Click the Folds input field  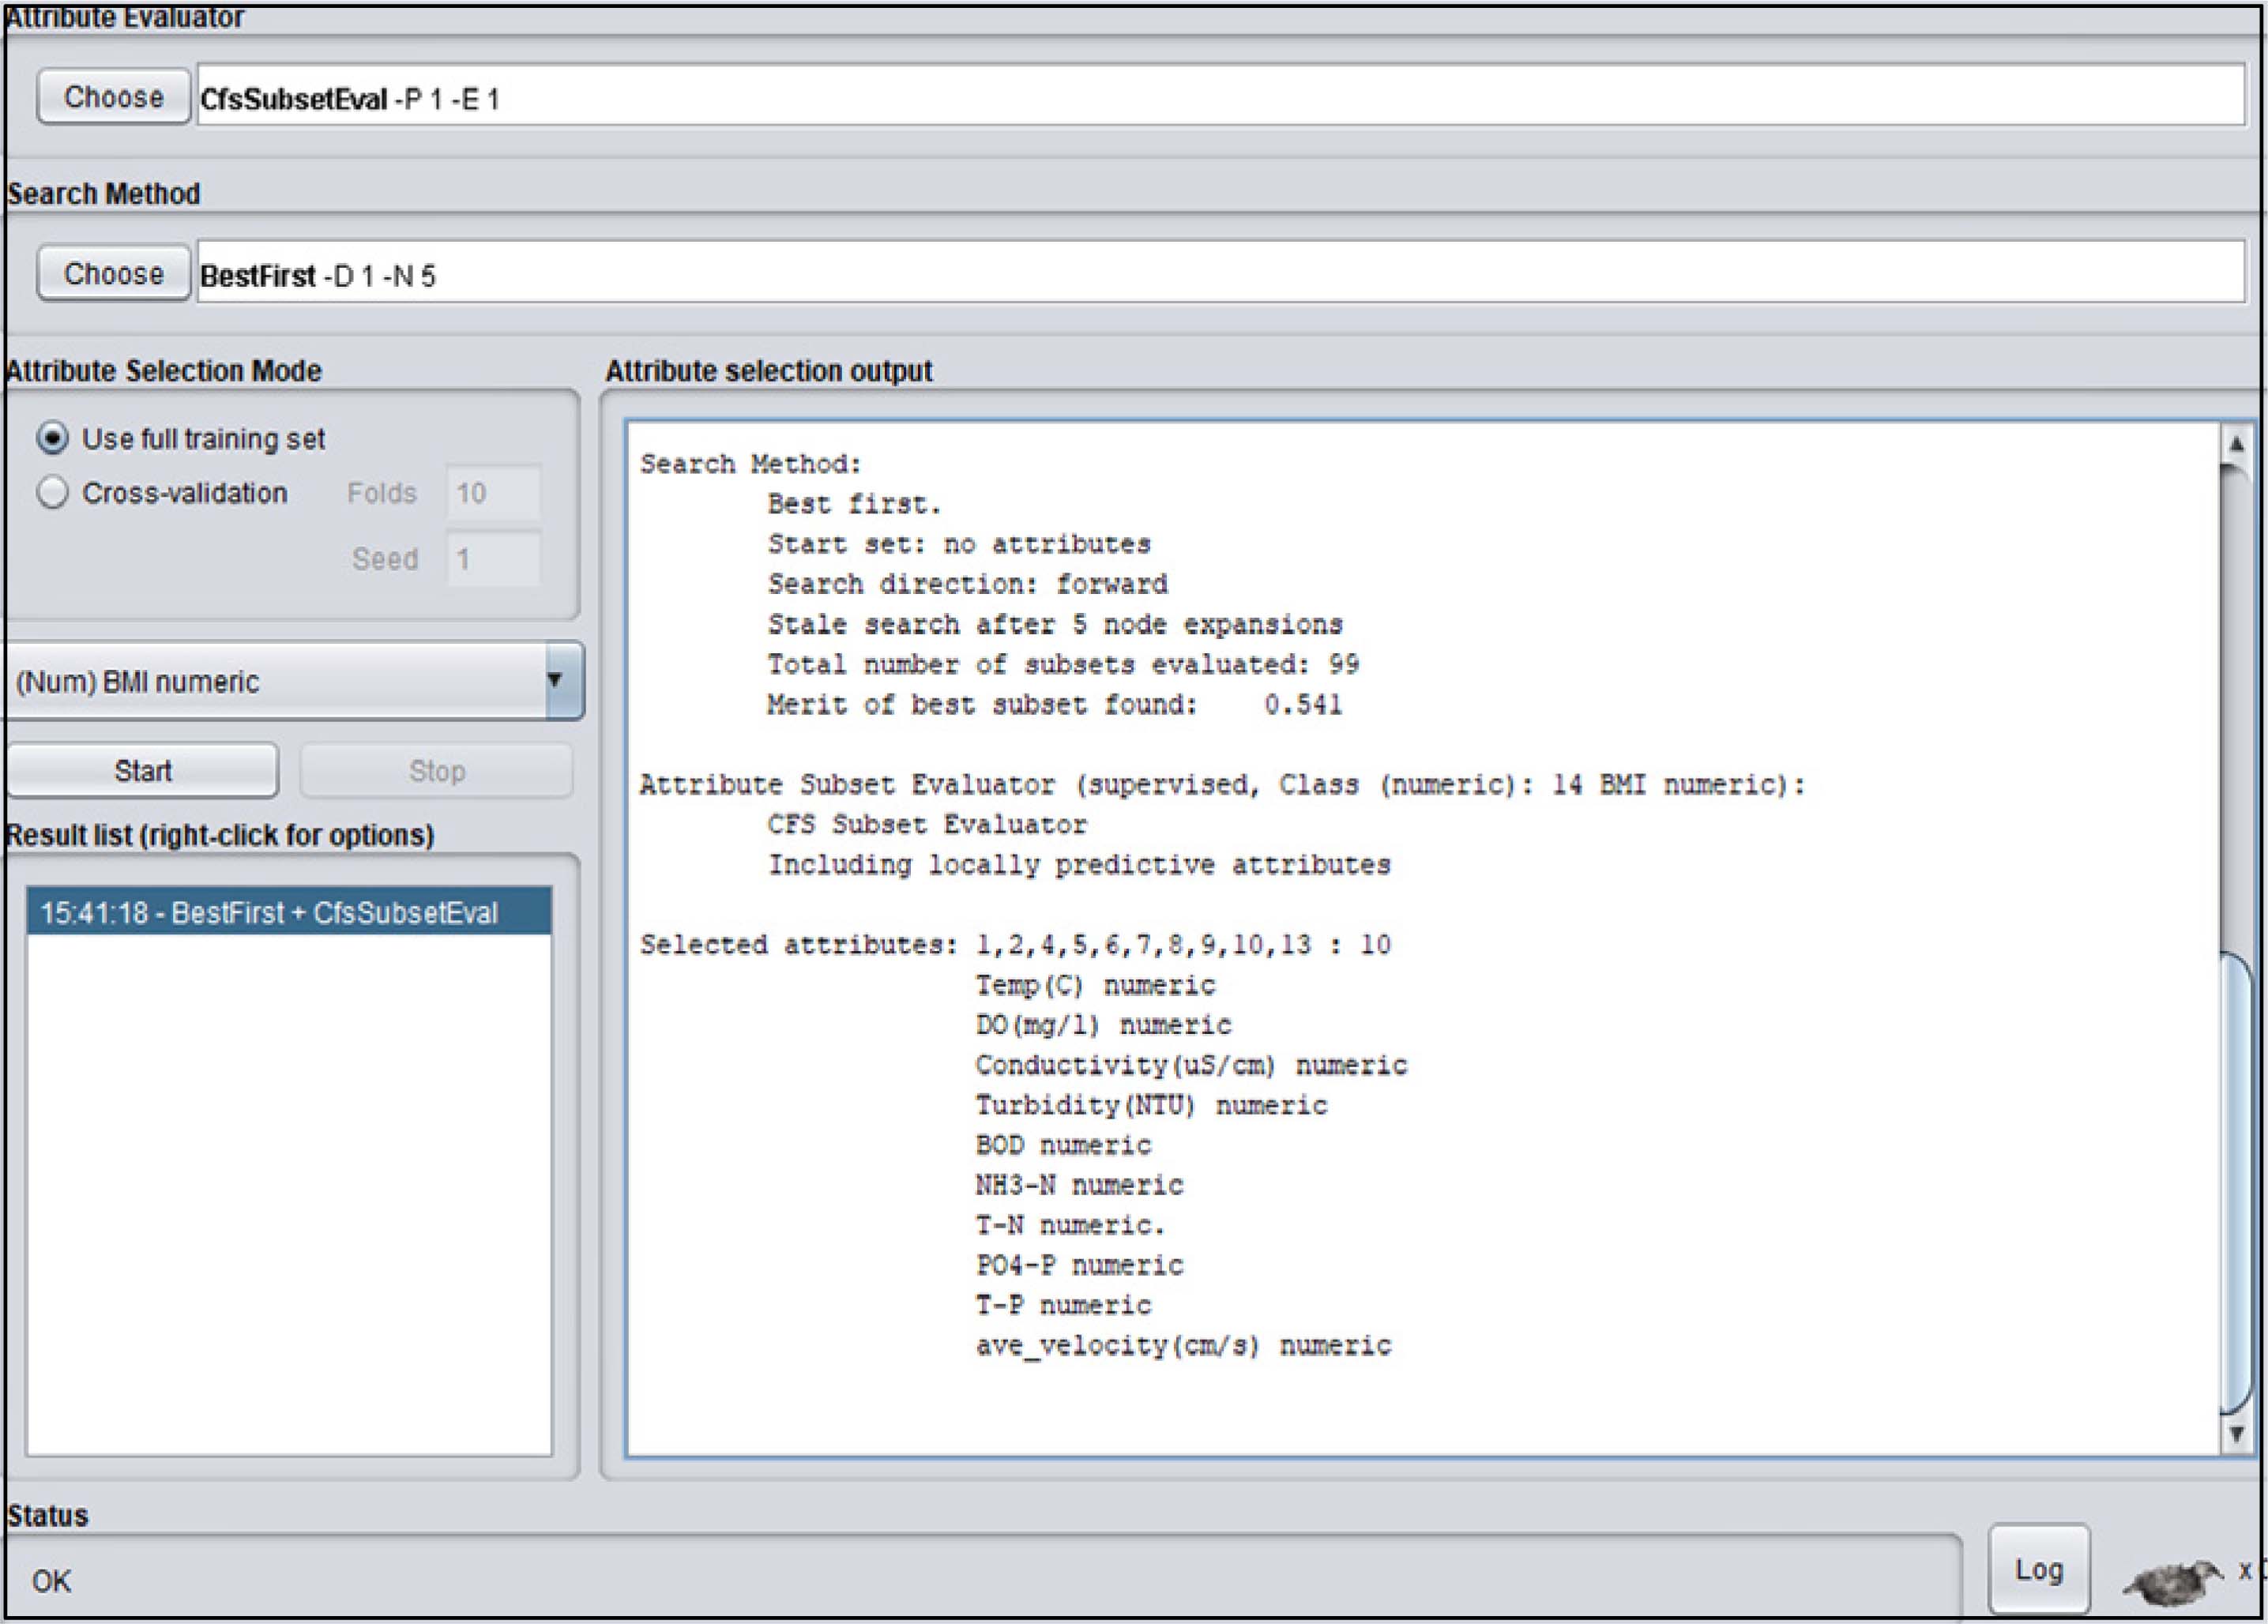coord(493,492)
